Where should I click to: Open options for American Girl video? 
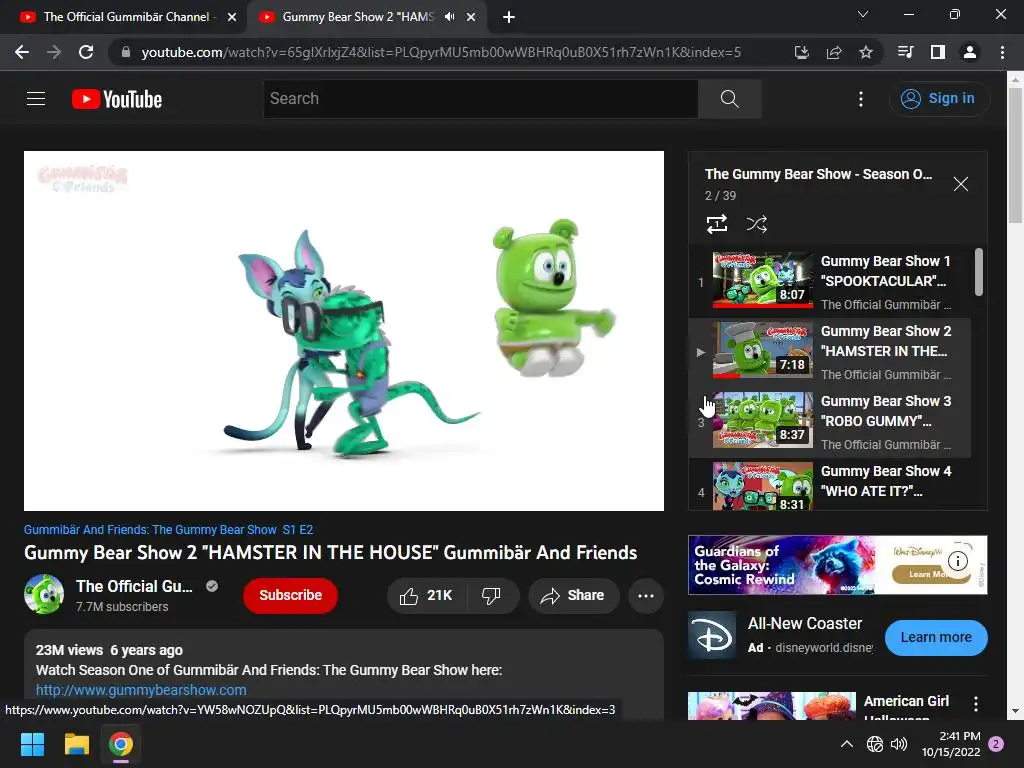(x=976, y=703)
